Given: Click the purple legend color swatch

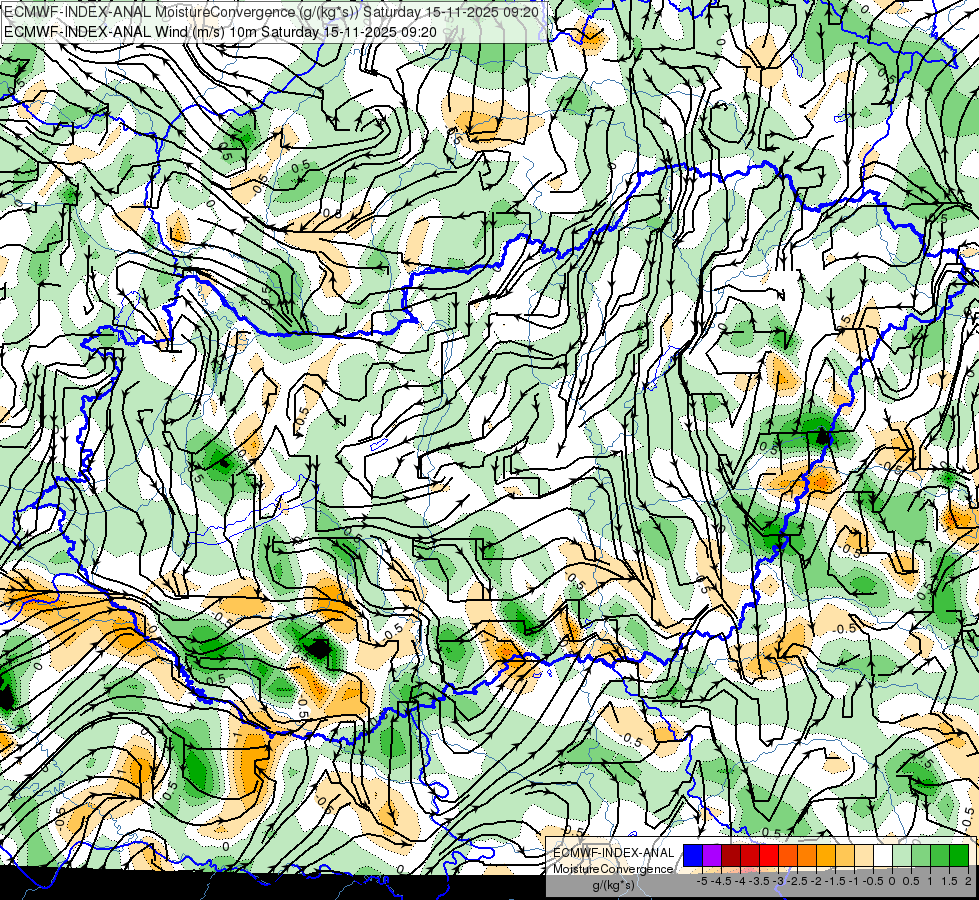Looking at the screenshot, I should (x=712, y=856).
